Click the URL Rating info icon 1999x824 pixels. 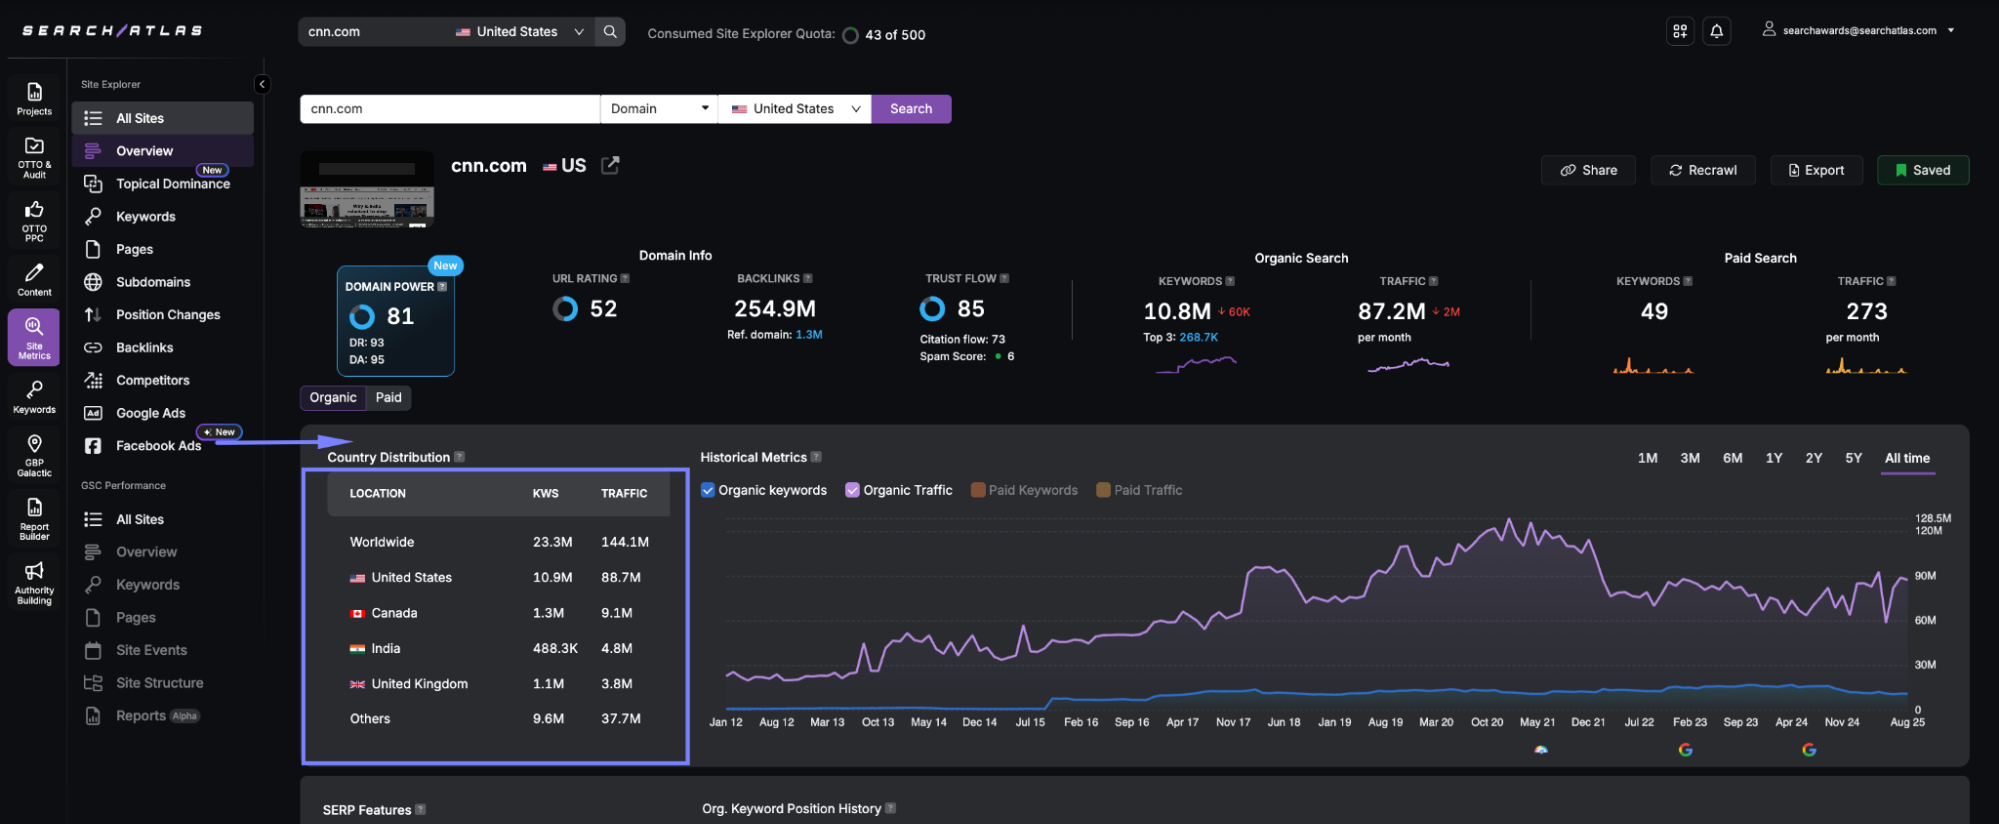[x=625, y=278]
